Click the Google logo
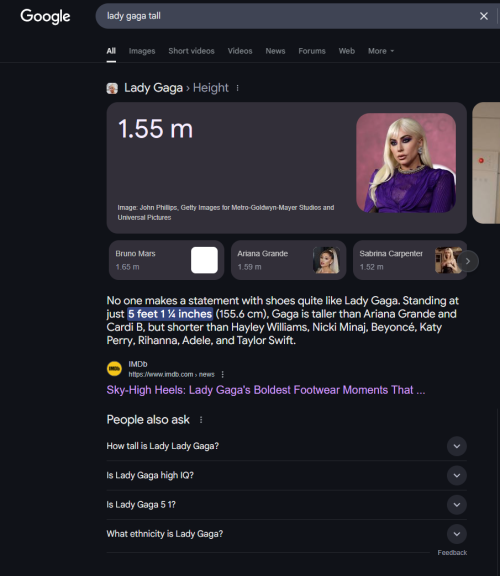Viewport: 500px width, 576px height. 45,16
